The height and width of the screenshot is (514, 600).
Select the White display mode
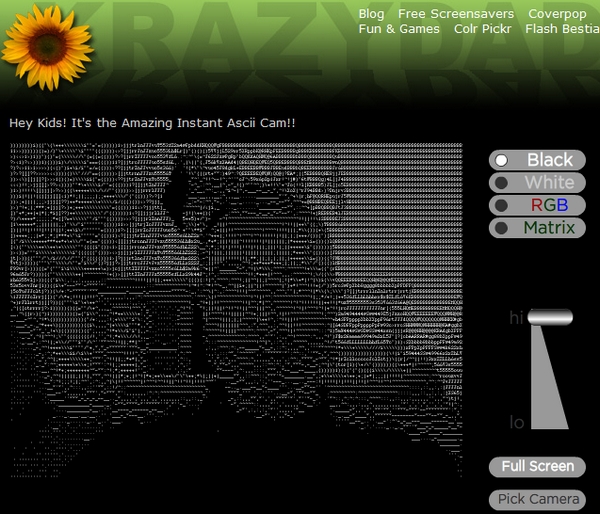point(537,183)
